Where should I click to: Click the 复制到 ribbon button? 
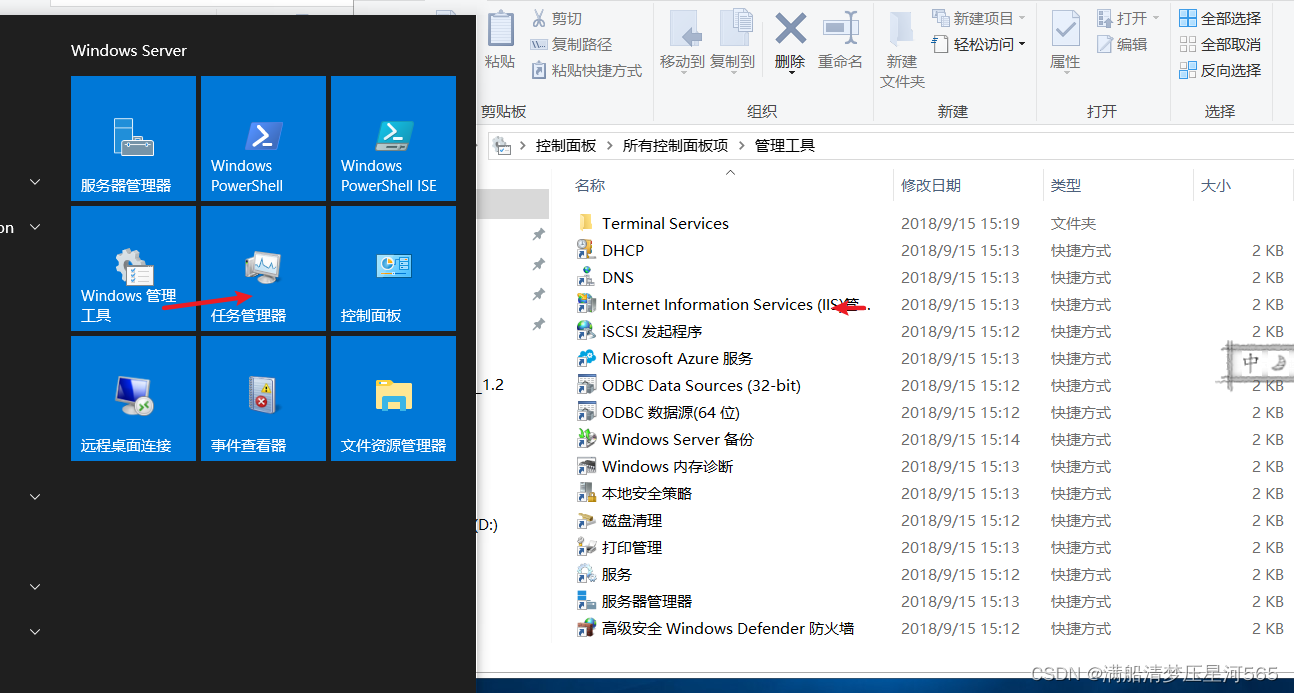[x=732, y=40]
